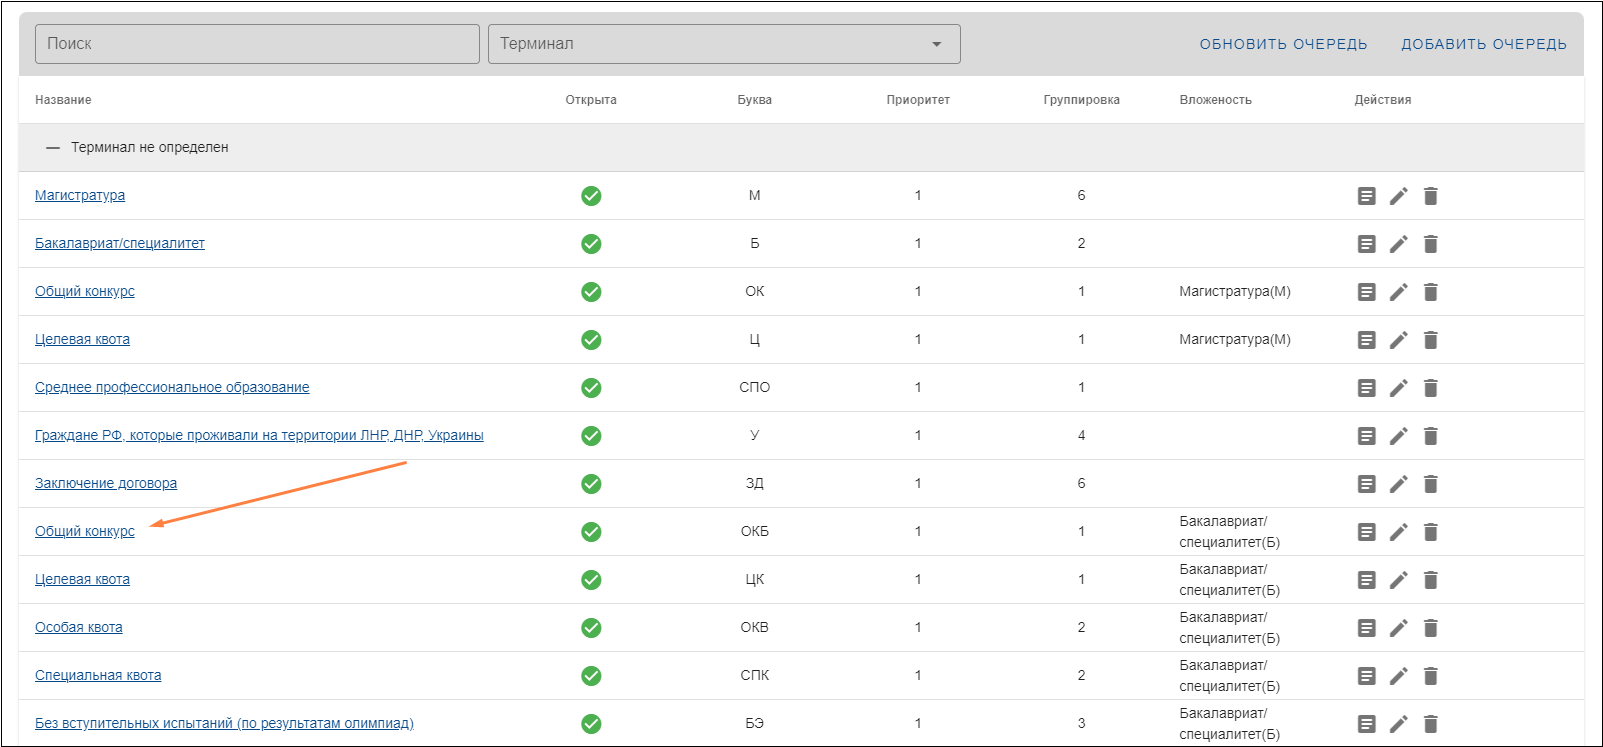
Task: Open details icon for Специальная квота row
Action: pyautogui.click(x=1366, y=676)
